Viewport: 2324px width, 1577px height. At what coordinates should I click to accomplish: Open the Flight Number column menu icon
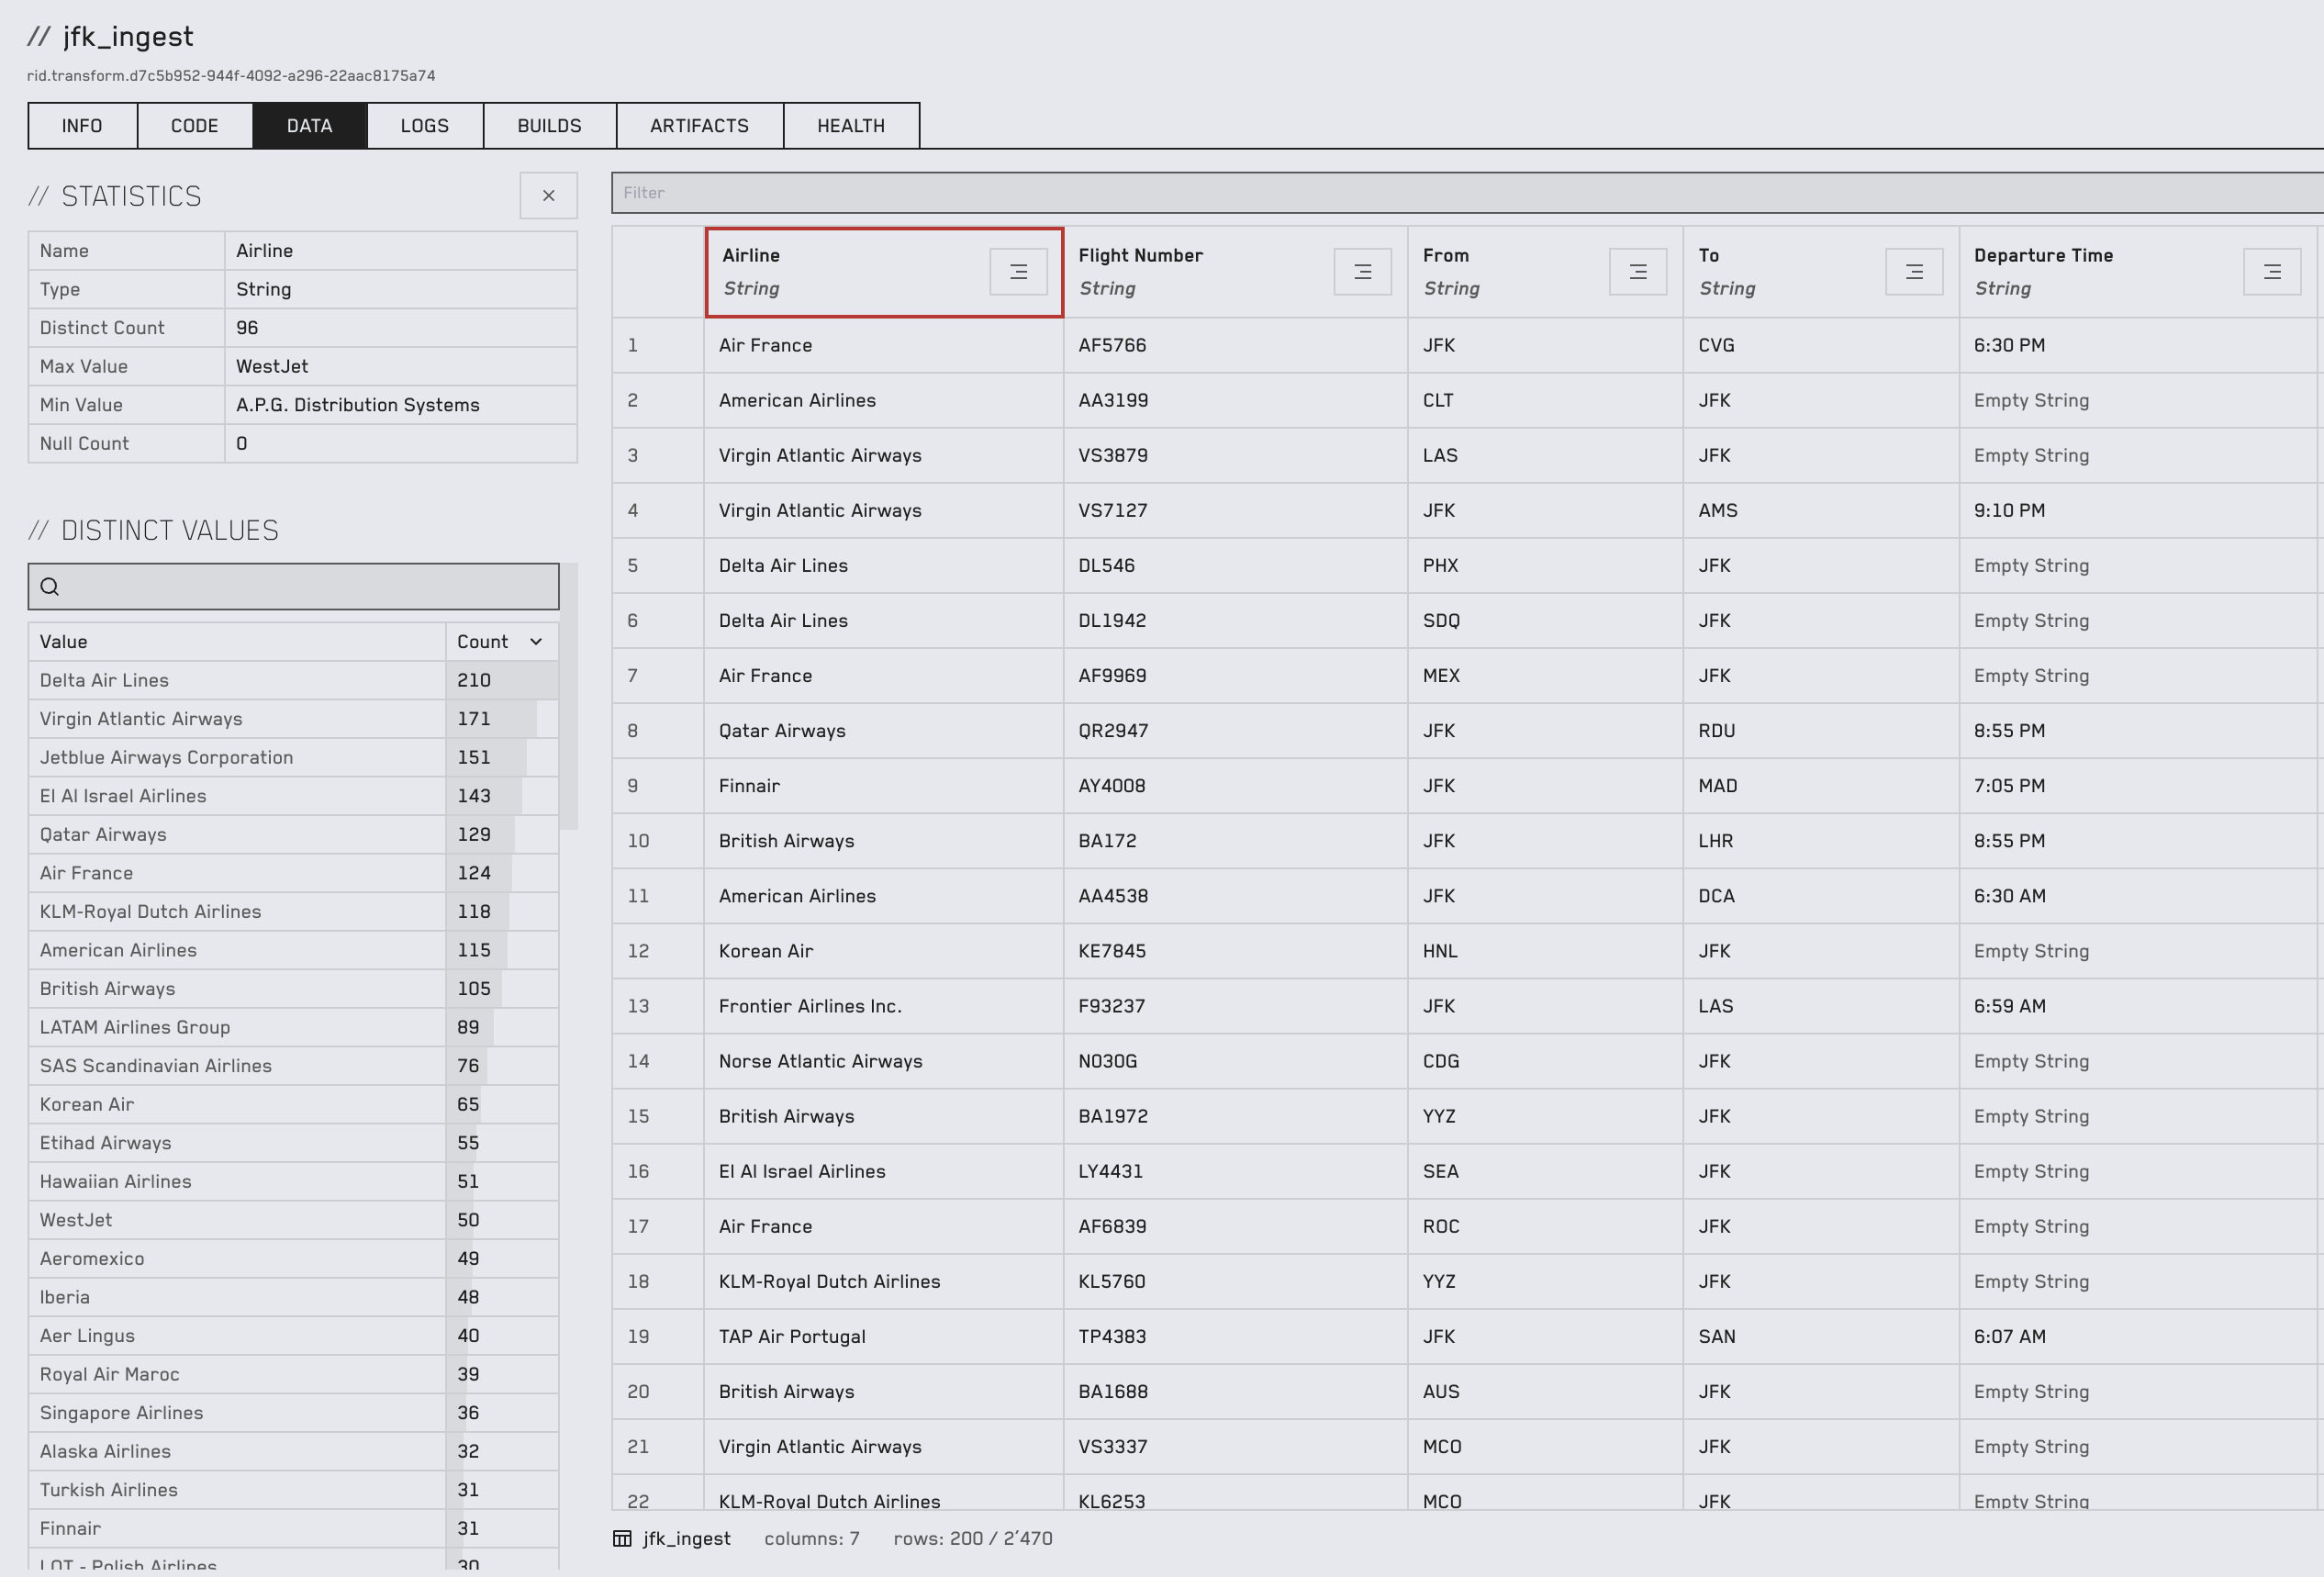tap(1362, 272)
